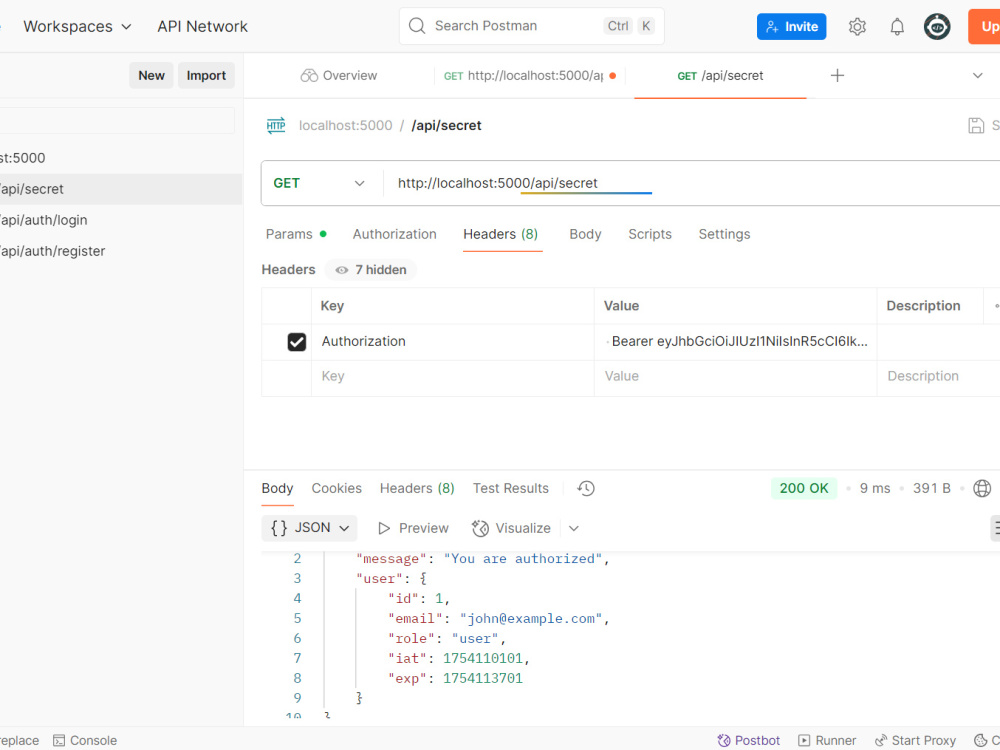The width and height of the screenshot is (1000, 750).
Task: Open the Test Results tab
Action: pyautogui.click(x=510, y=489)
